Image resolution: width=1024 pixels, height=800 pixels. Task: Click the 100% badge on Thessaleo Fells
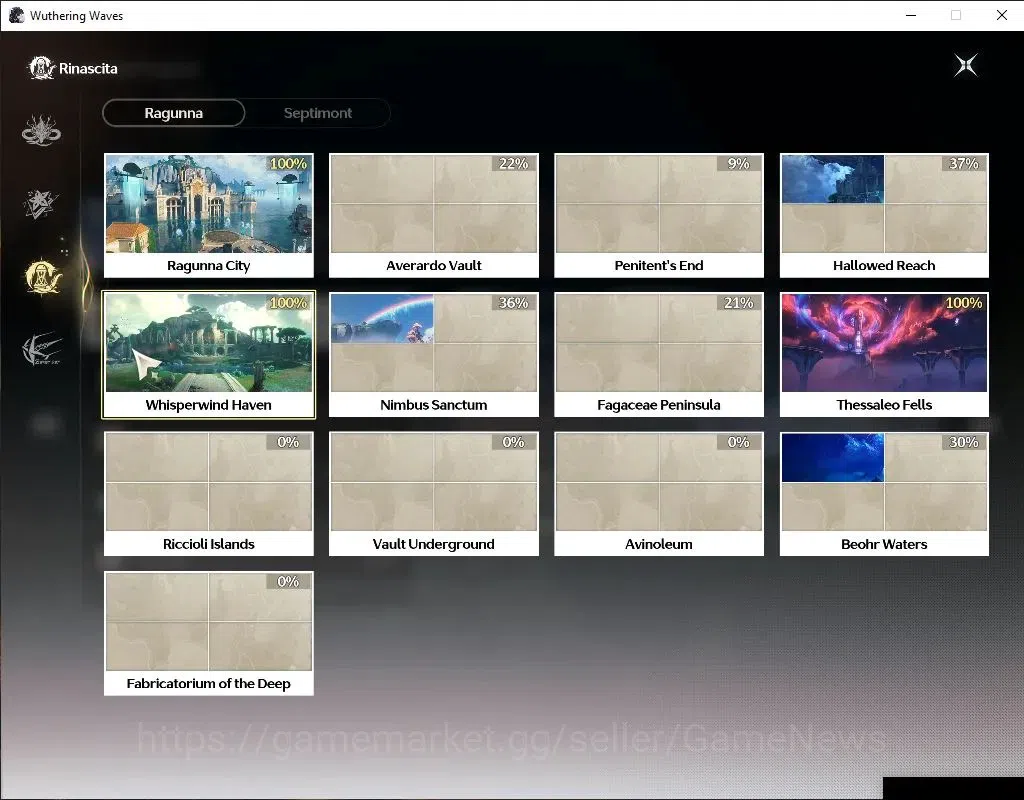(x=964, y=302)
